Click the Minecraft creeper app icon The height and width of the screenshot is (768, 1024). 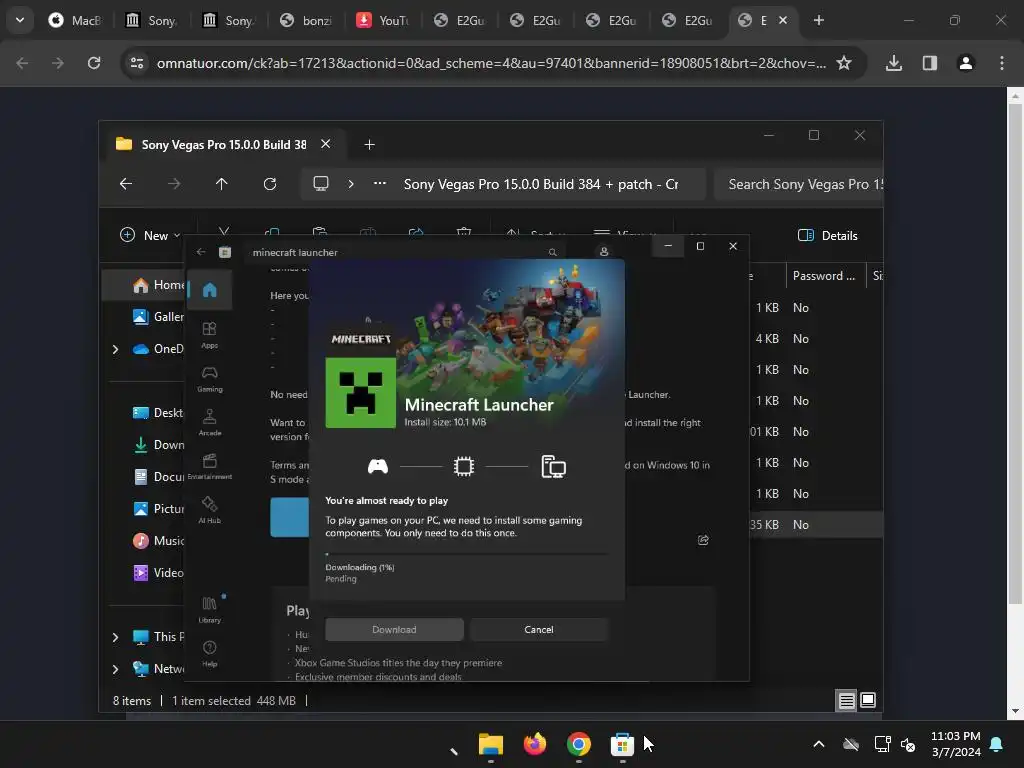[x=360, y=392]
